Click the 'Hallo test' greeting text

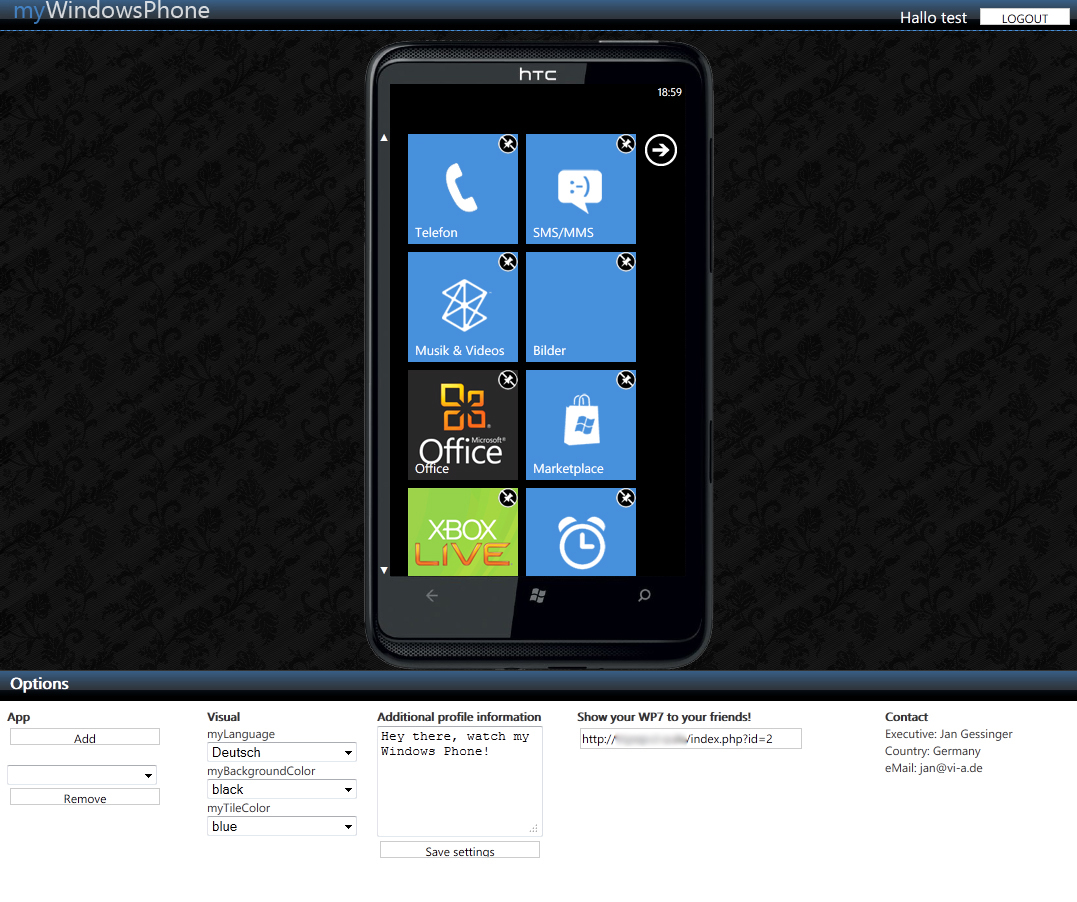coord(933,18)
